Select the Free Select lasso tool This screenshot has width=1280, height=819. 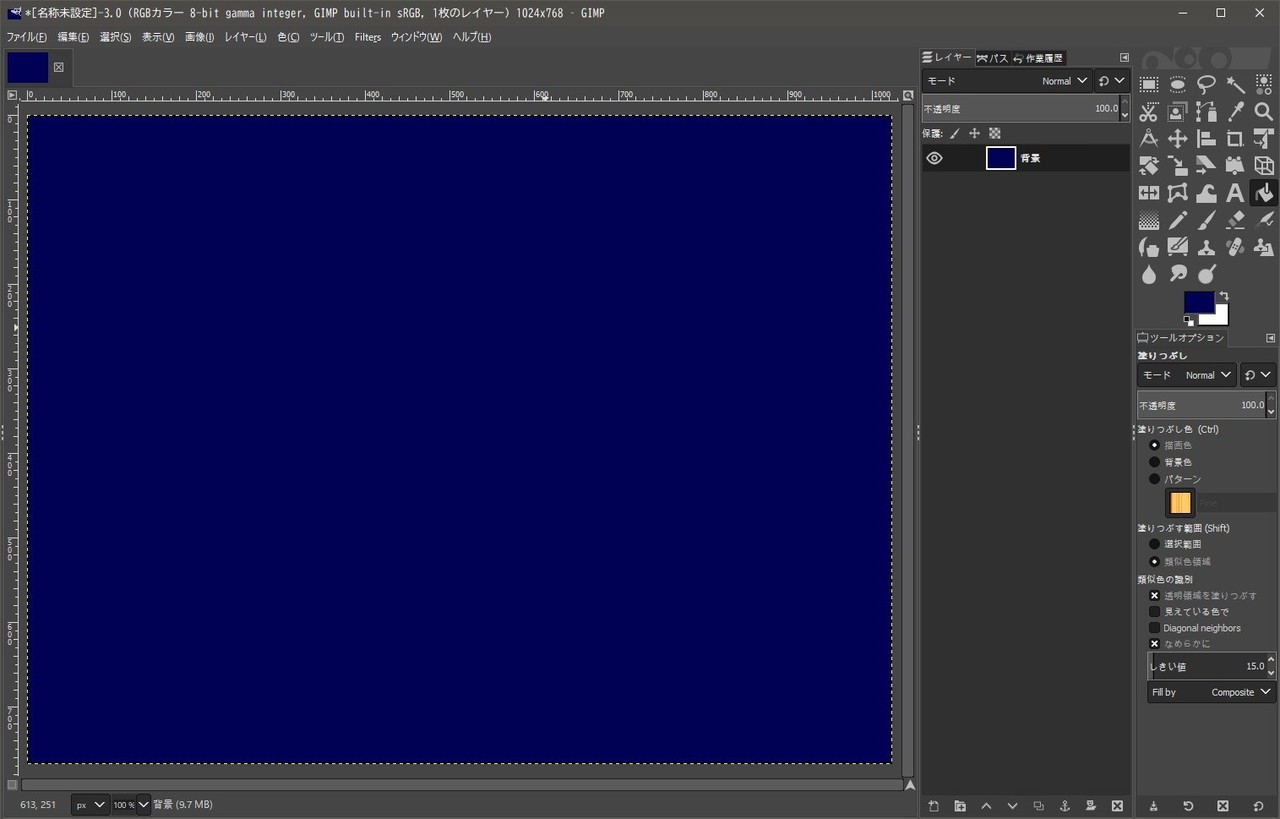point(1207,85)
